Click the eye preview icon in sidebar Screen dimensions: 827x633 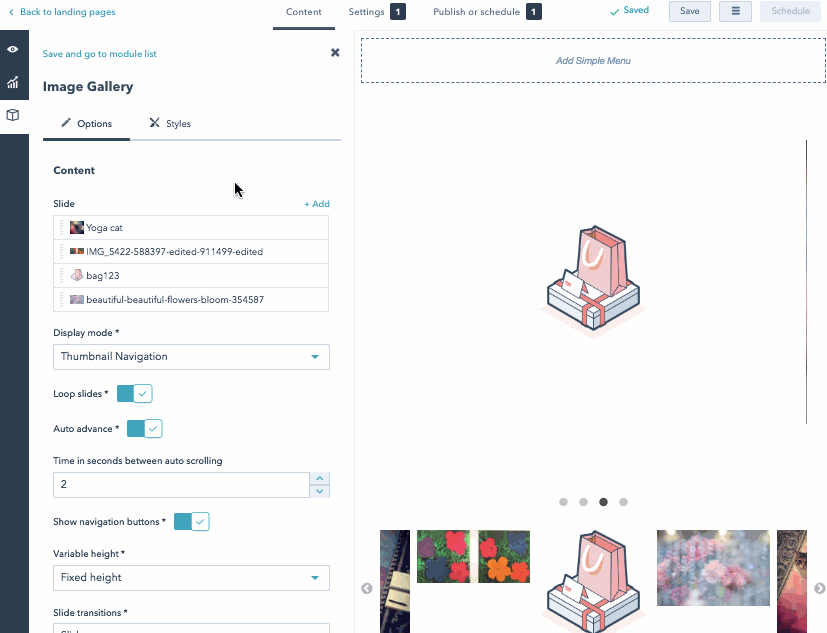(x=13, y=49)
